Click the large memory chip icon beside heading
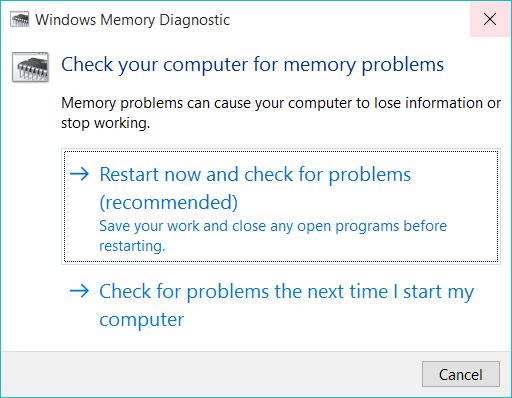 pos(30,67)
